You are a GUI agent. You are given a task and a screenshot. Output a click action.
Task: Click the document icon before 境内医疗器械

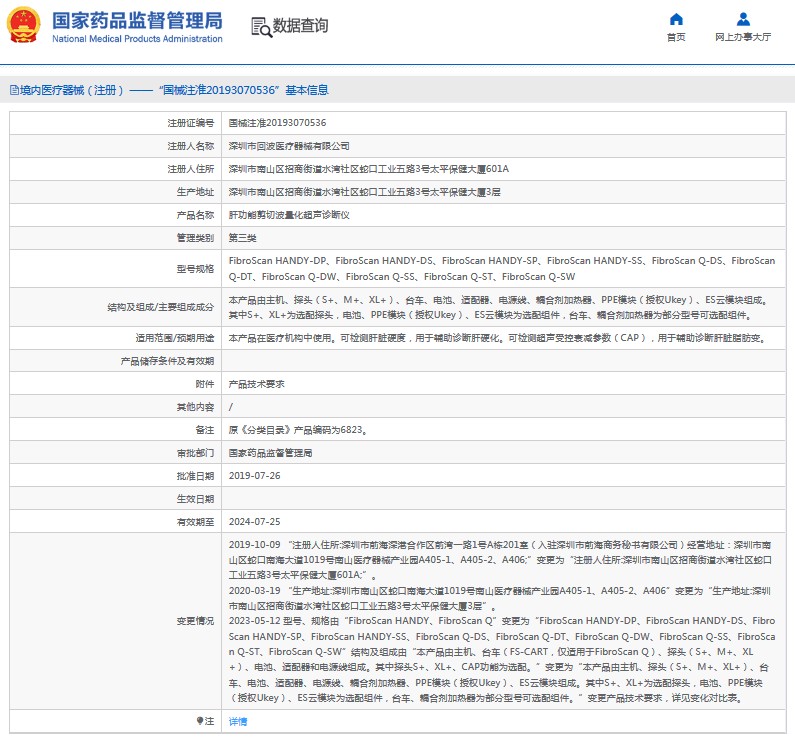point(12,90)
